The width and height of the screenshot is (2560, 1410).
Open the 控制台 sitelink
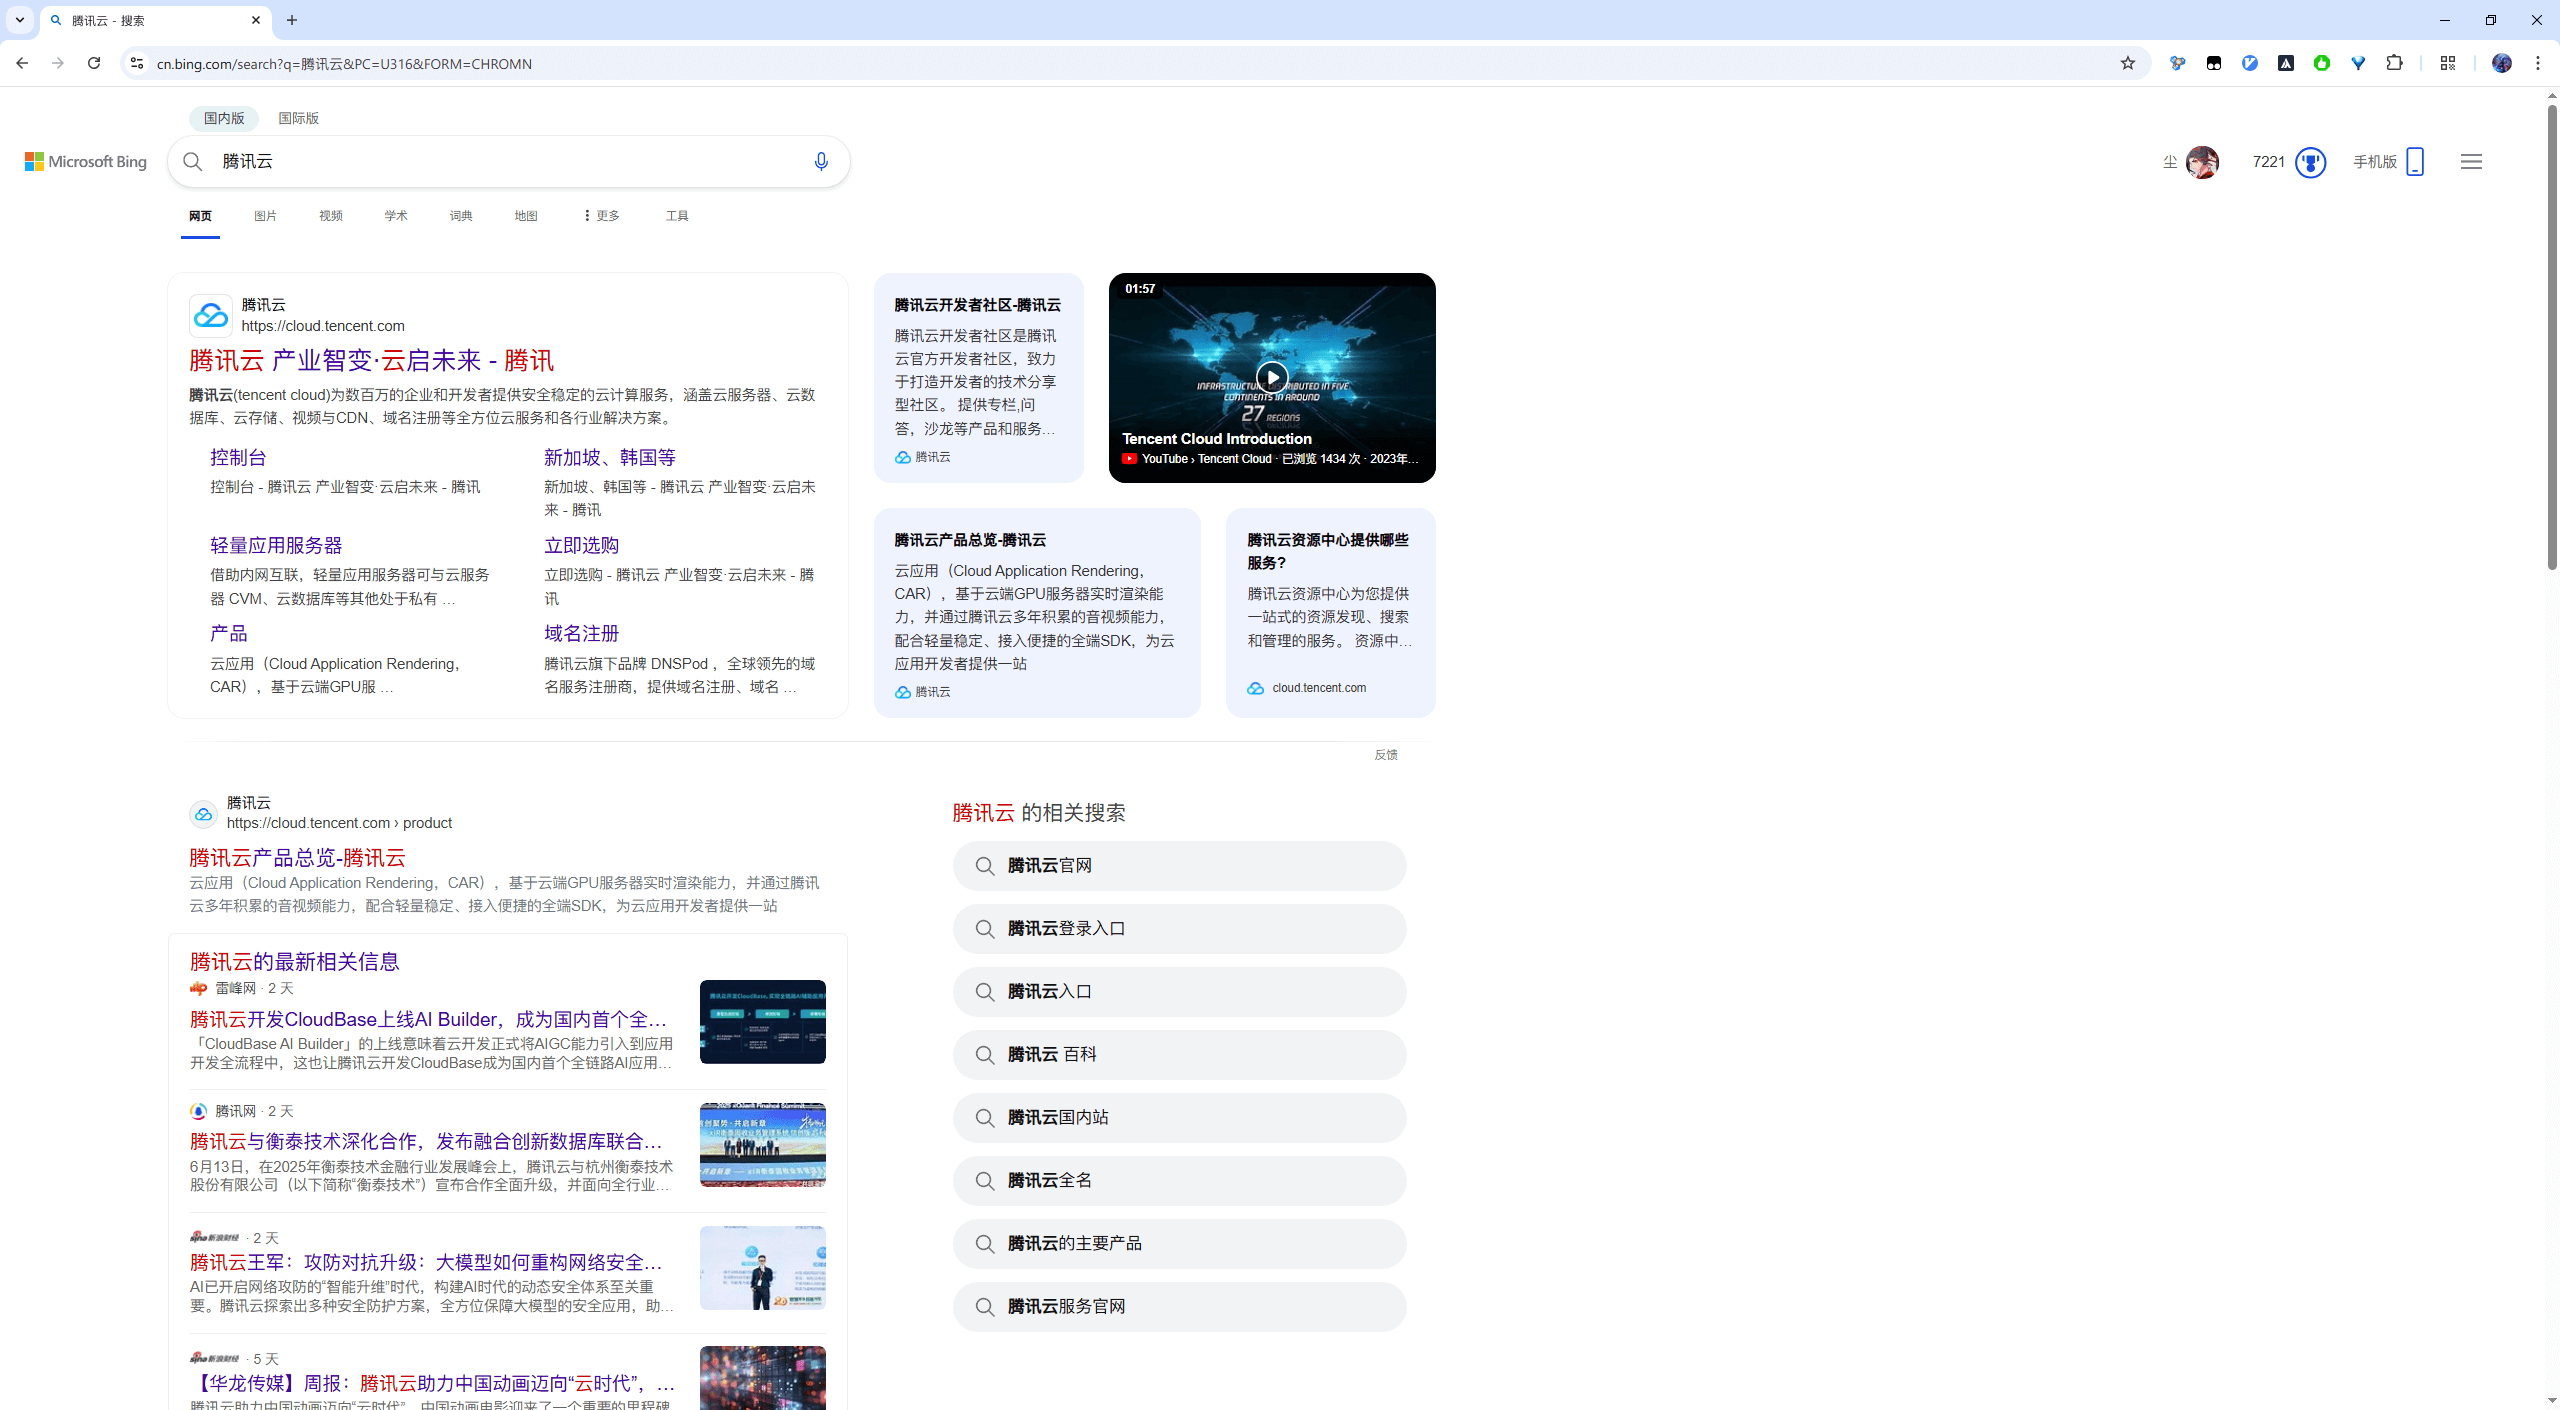tap(238, 458)
